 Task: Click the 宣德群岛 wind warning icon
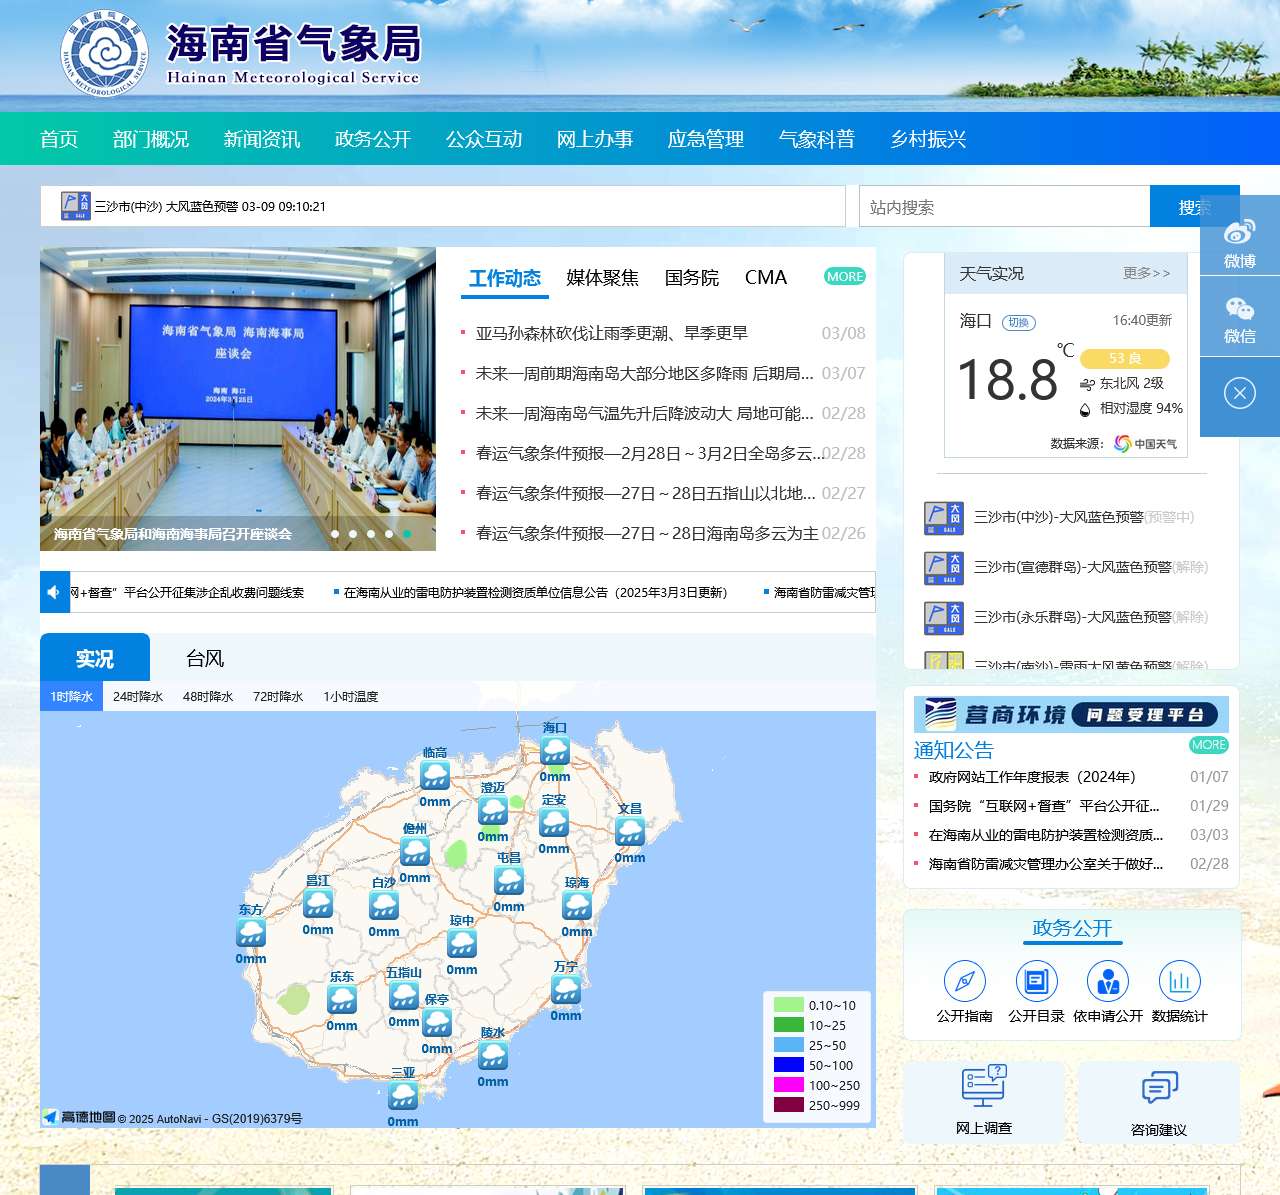944,568
